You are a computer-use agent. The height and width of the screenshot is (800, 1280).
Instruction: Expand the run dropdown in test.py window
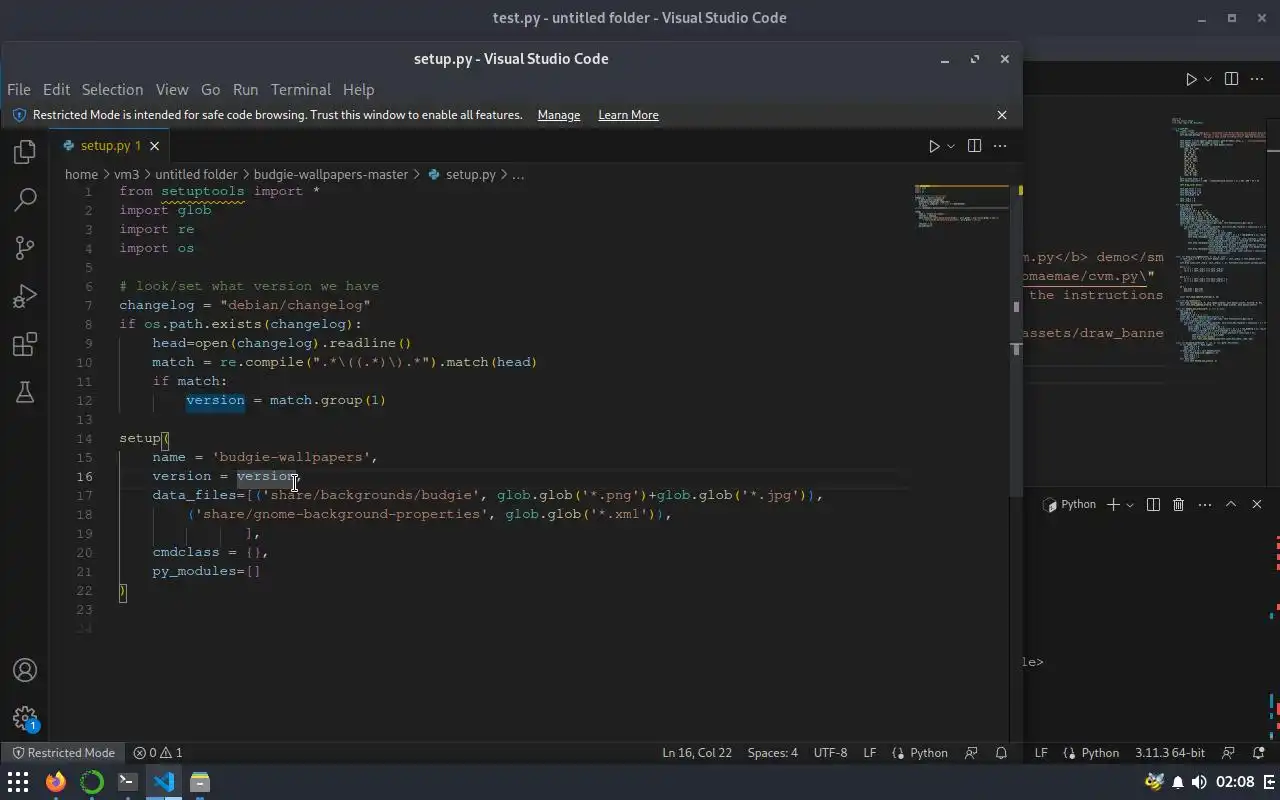point(1208,79)
